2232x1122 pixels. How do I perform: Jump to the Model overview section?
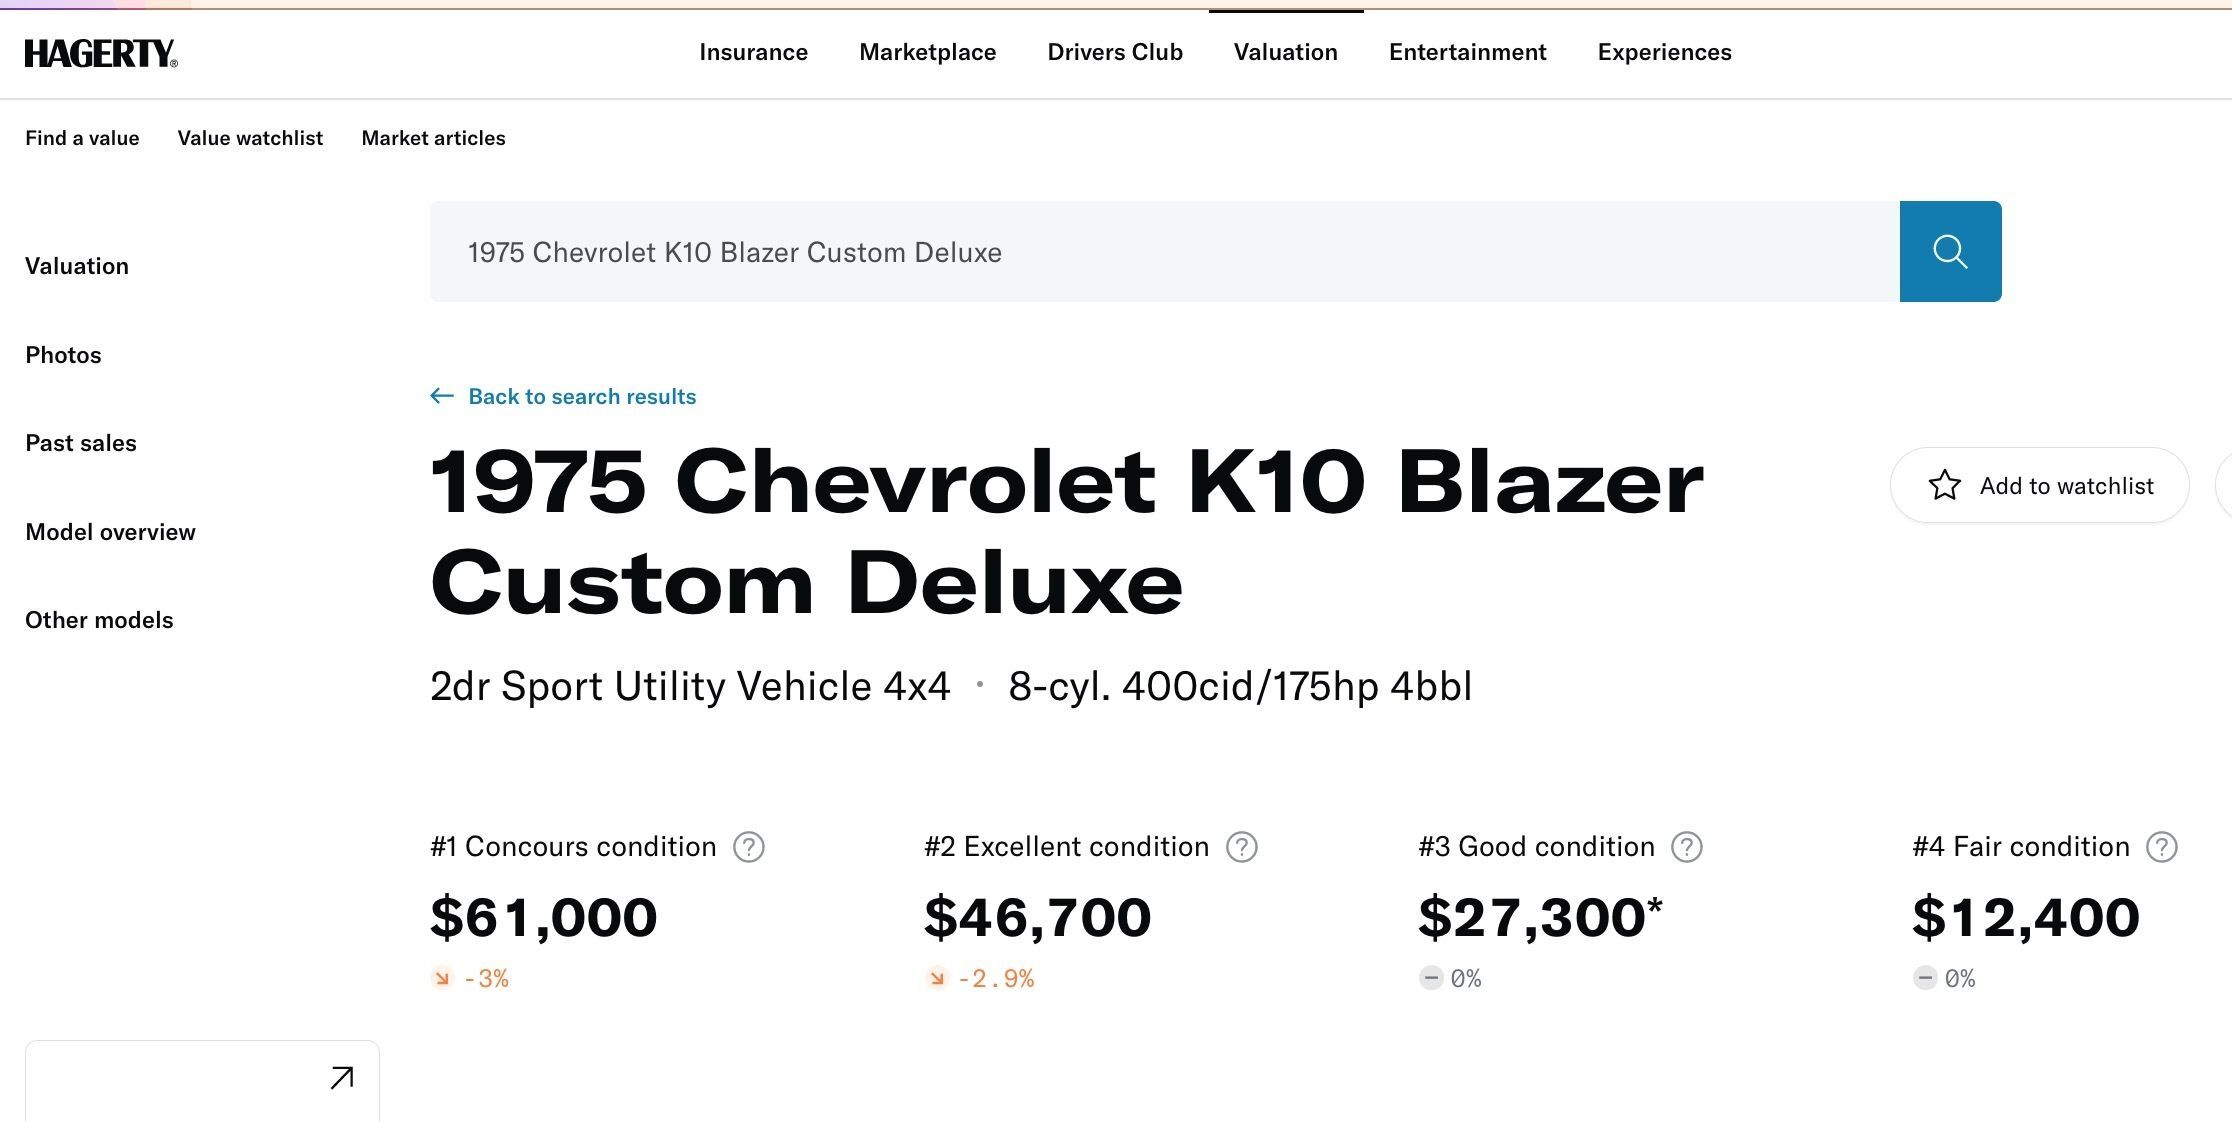pyautogui.click(x=110, y=532)
